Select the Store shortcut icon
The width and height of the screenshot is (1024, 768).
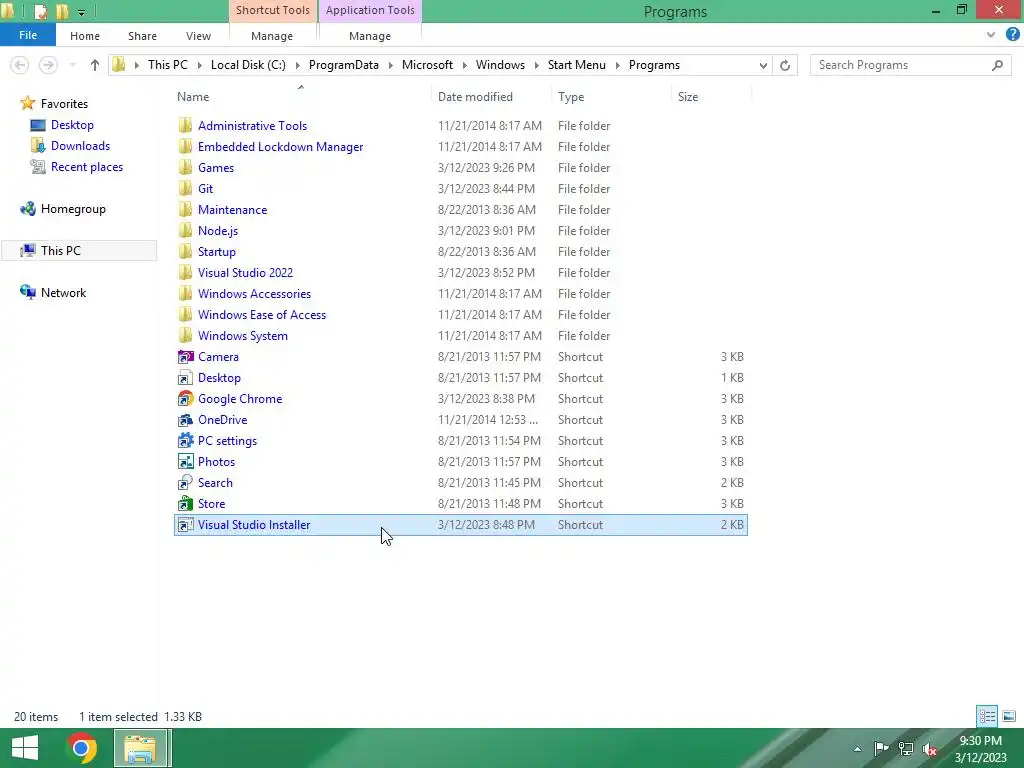(185, 504)
